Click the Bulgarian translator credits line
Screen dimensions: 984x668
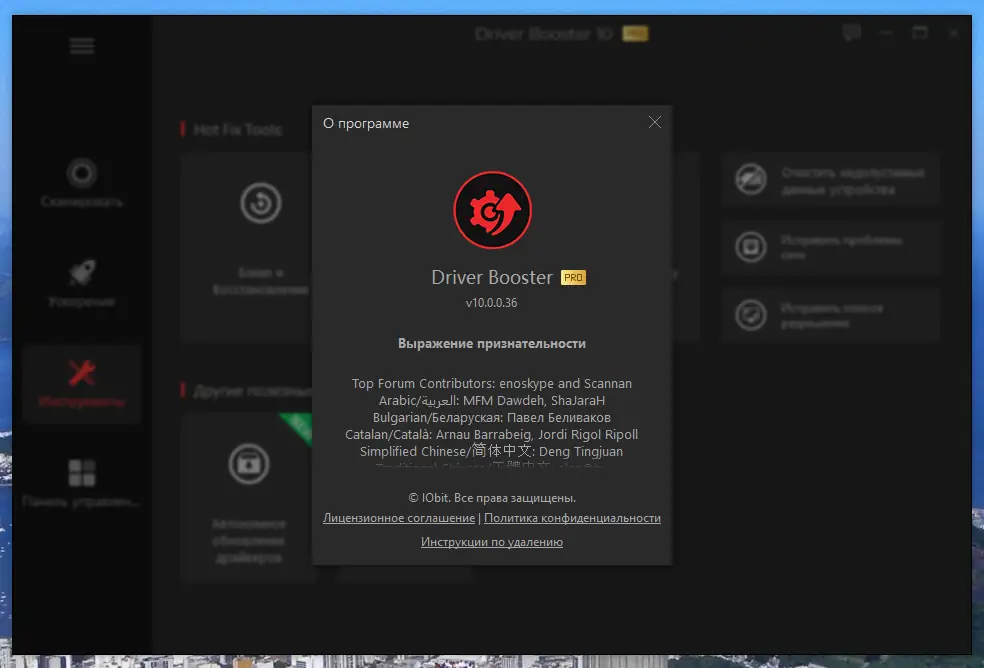coord(492,418)
